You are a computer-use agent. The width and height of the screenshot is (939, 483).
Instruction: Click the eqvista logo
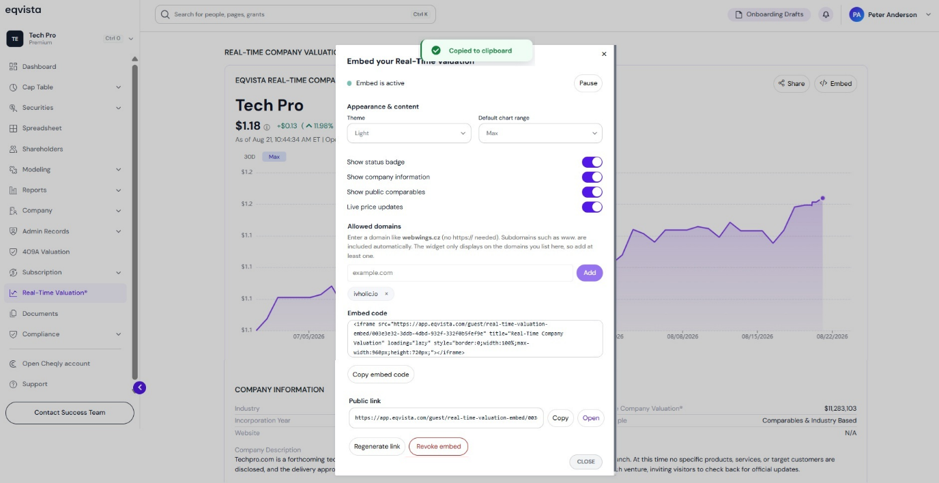(23, 10)
